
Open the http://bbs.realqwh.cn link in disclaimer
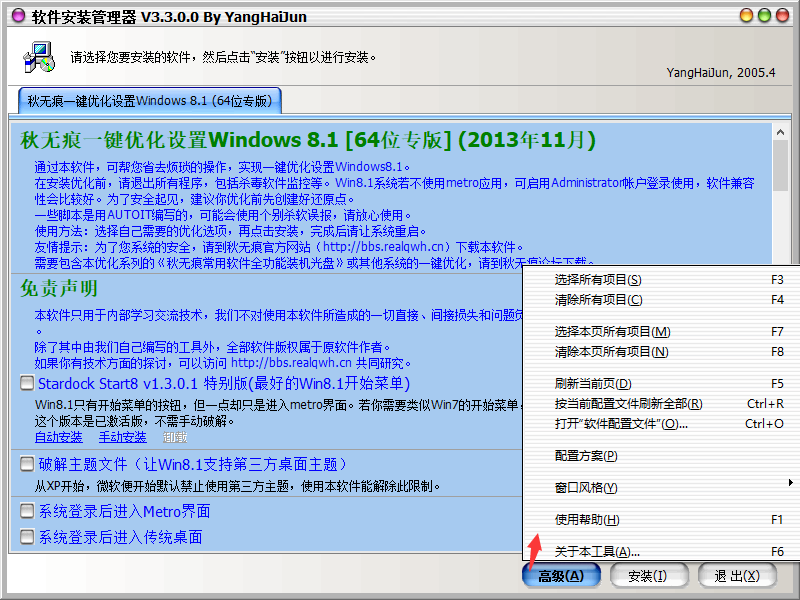pos(291,363)
